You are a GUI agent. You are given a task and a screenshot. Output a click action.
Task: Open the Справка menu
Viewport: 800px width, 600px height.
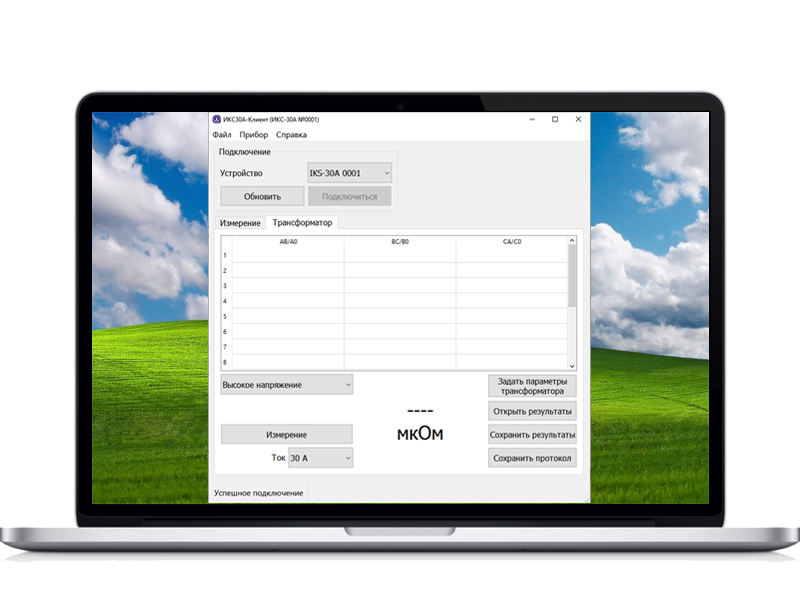coord(291,135)
